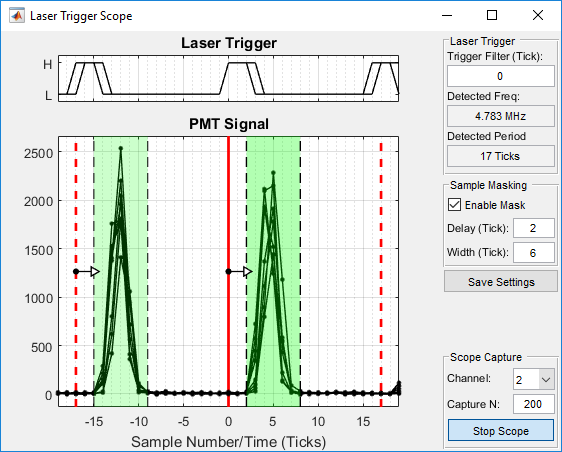This screenshot has width=562, height=452.
Task: Click the Laser Trigger waveform plot
Action: pyautogui.click(x=228, y=78)
